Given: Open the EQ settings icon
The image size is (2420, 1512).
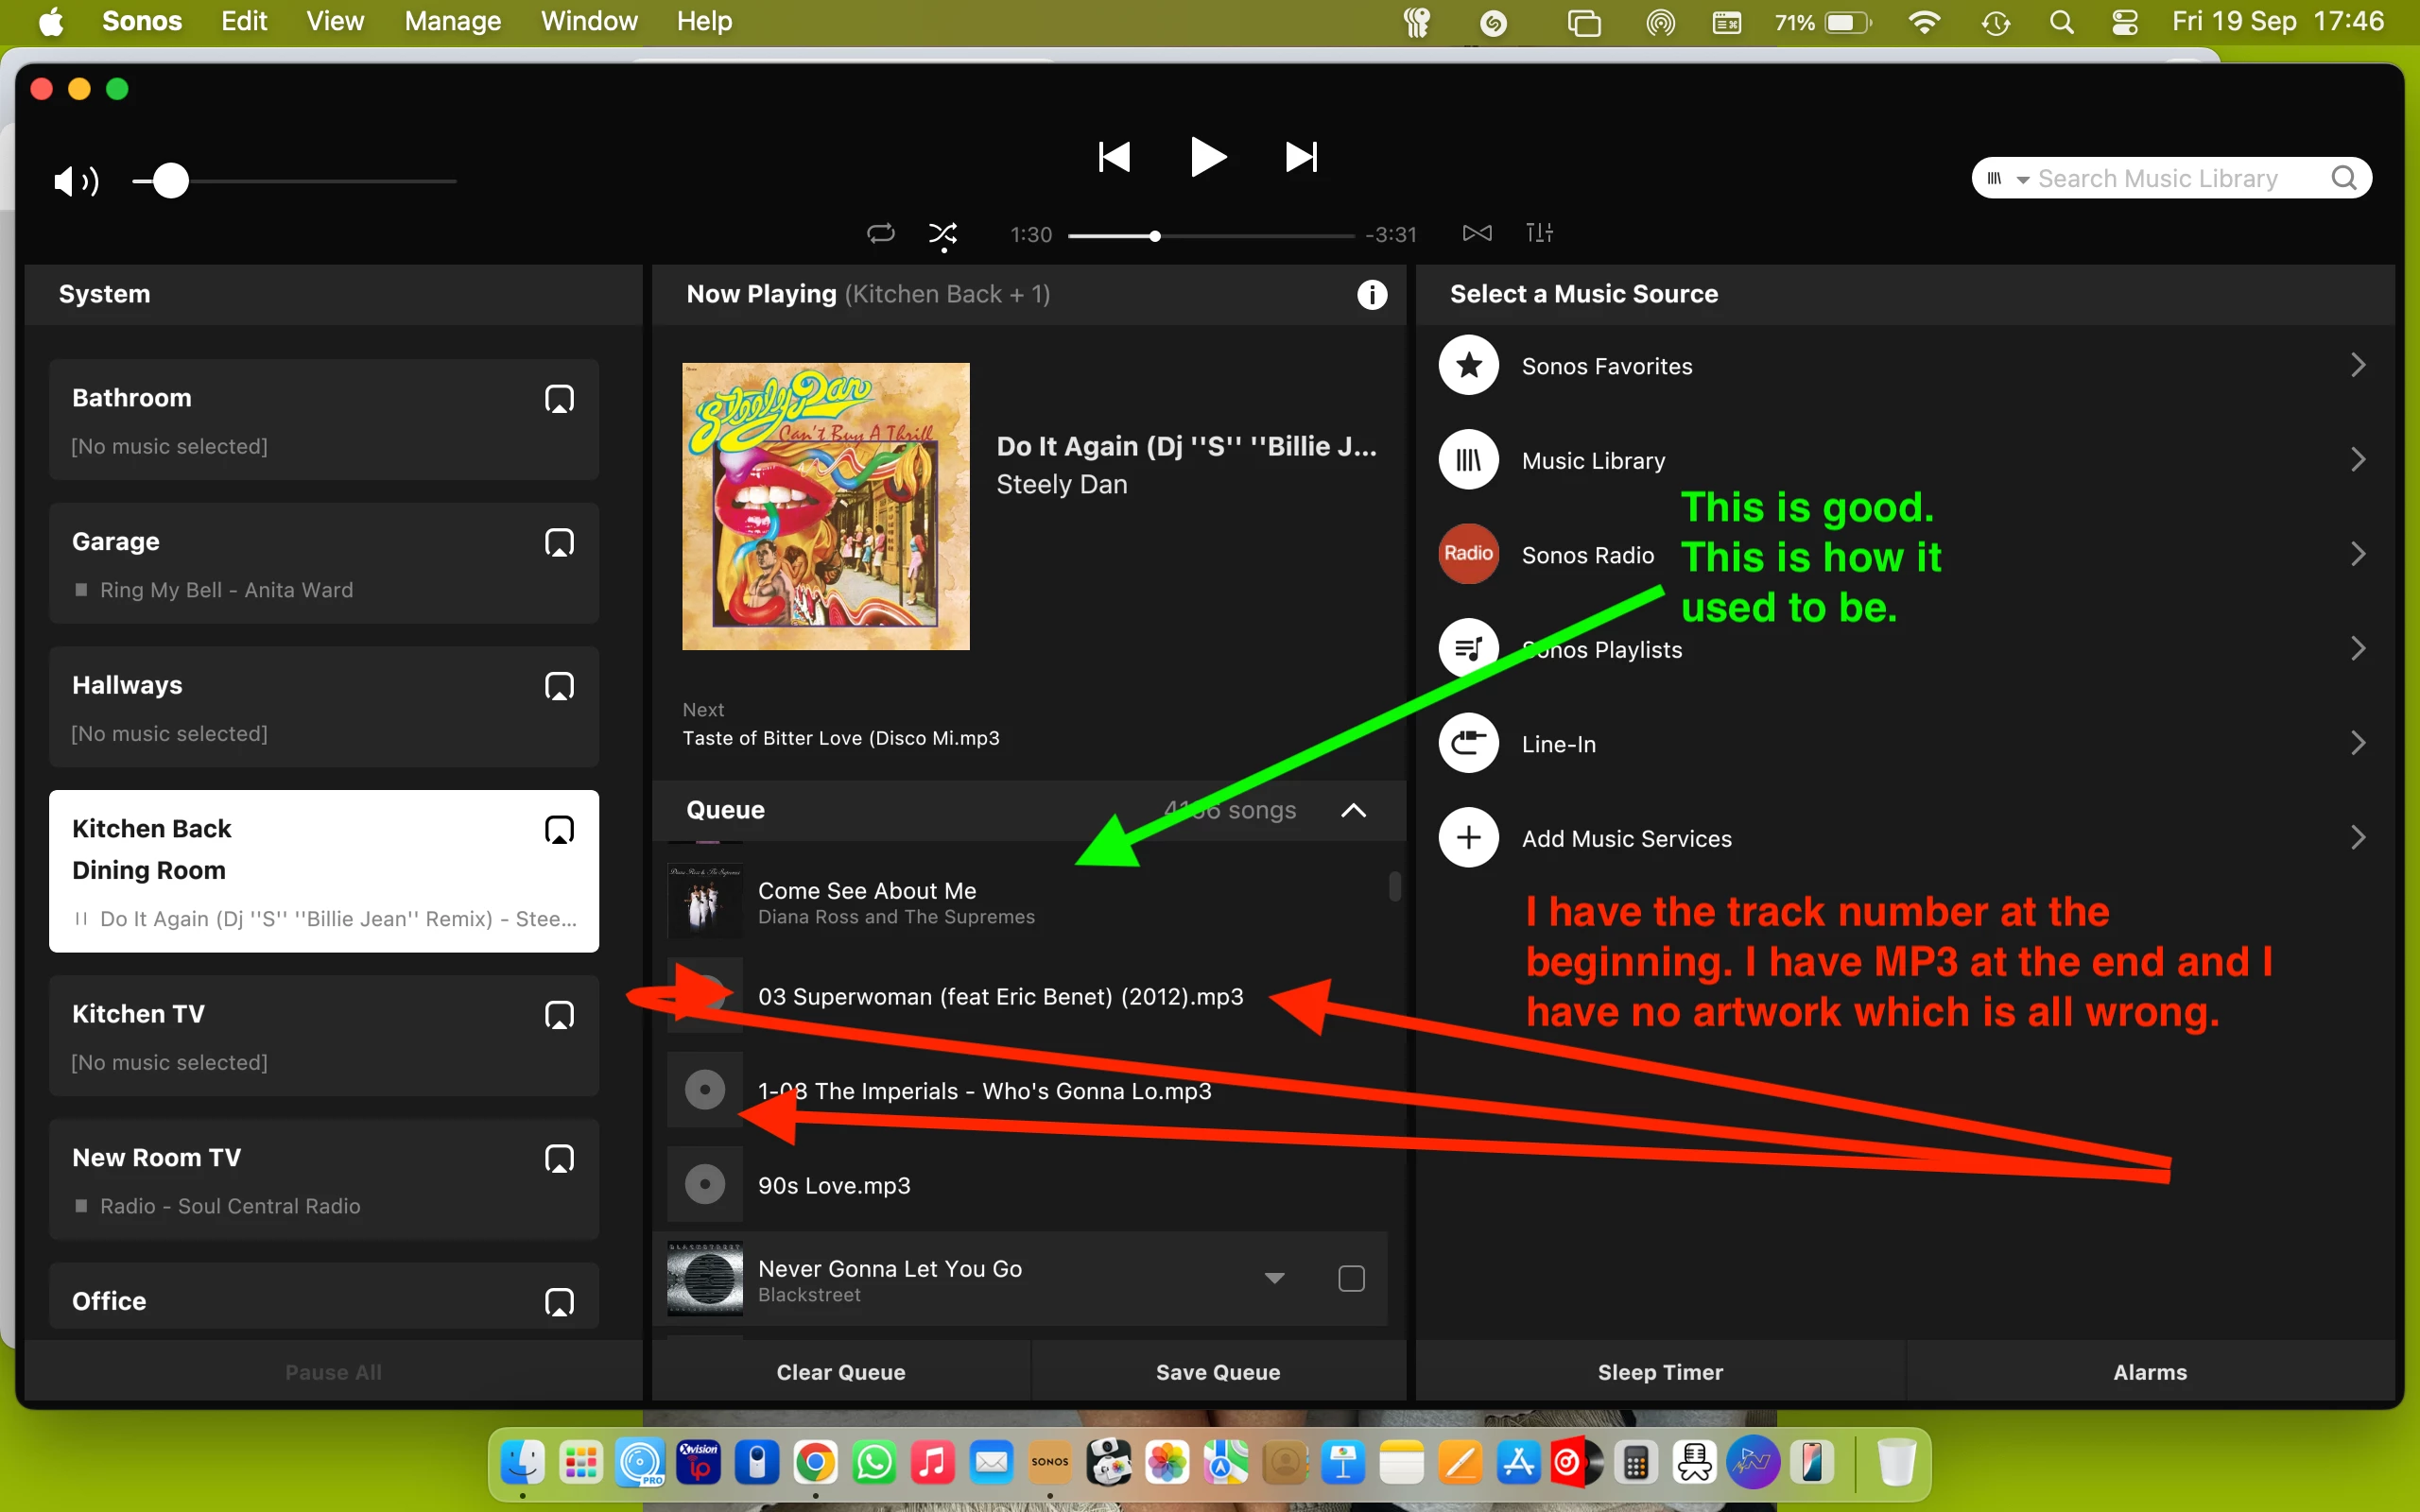Looking at the screenshot, I should click(1539, 233).
